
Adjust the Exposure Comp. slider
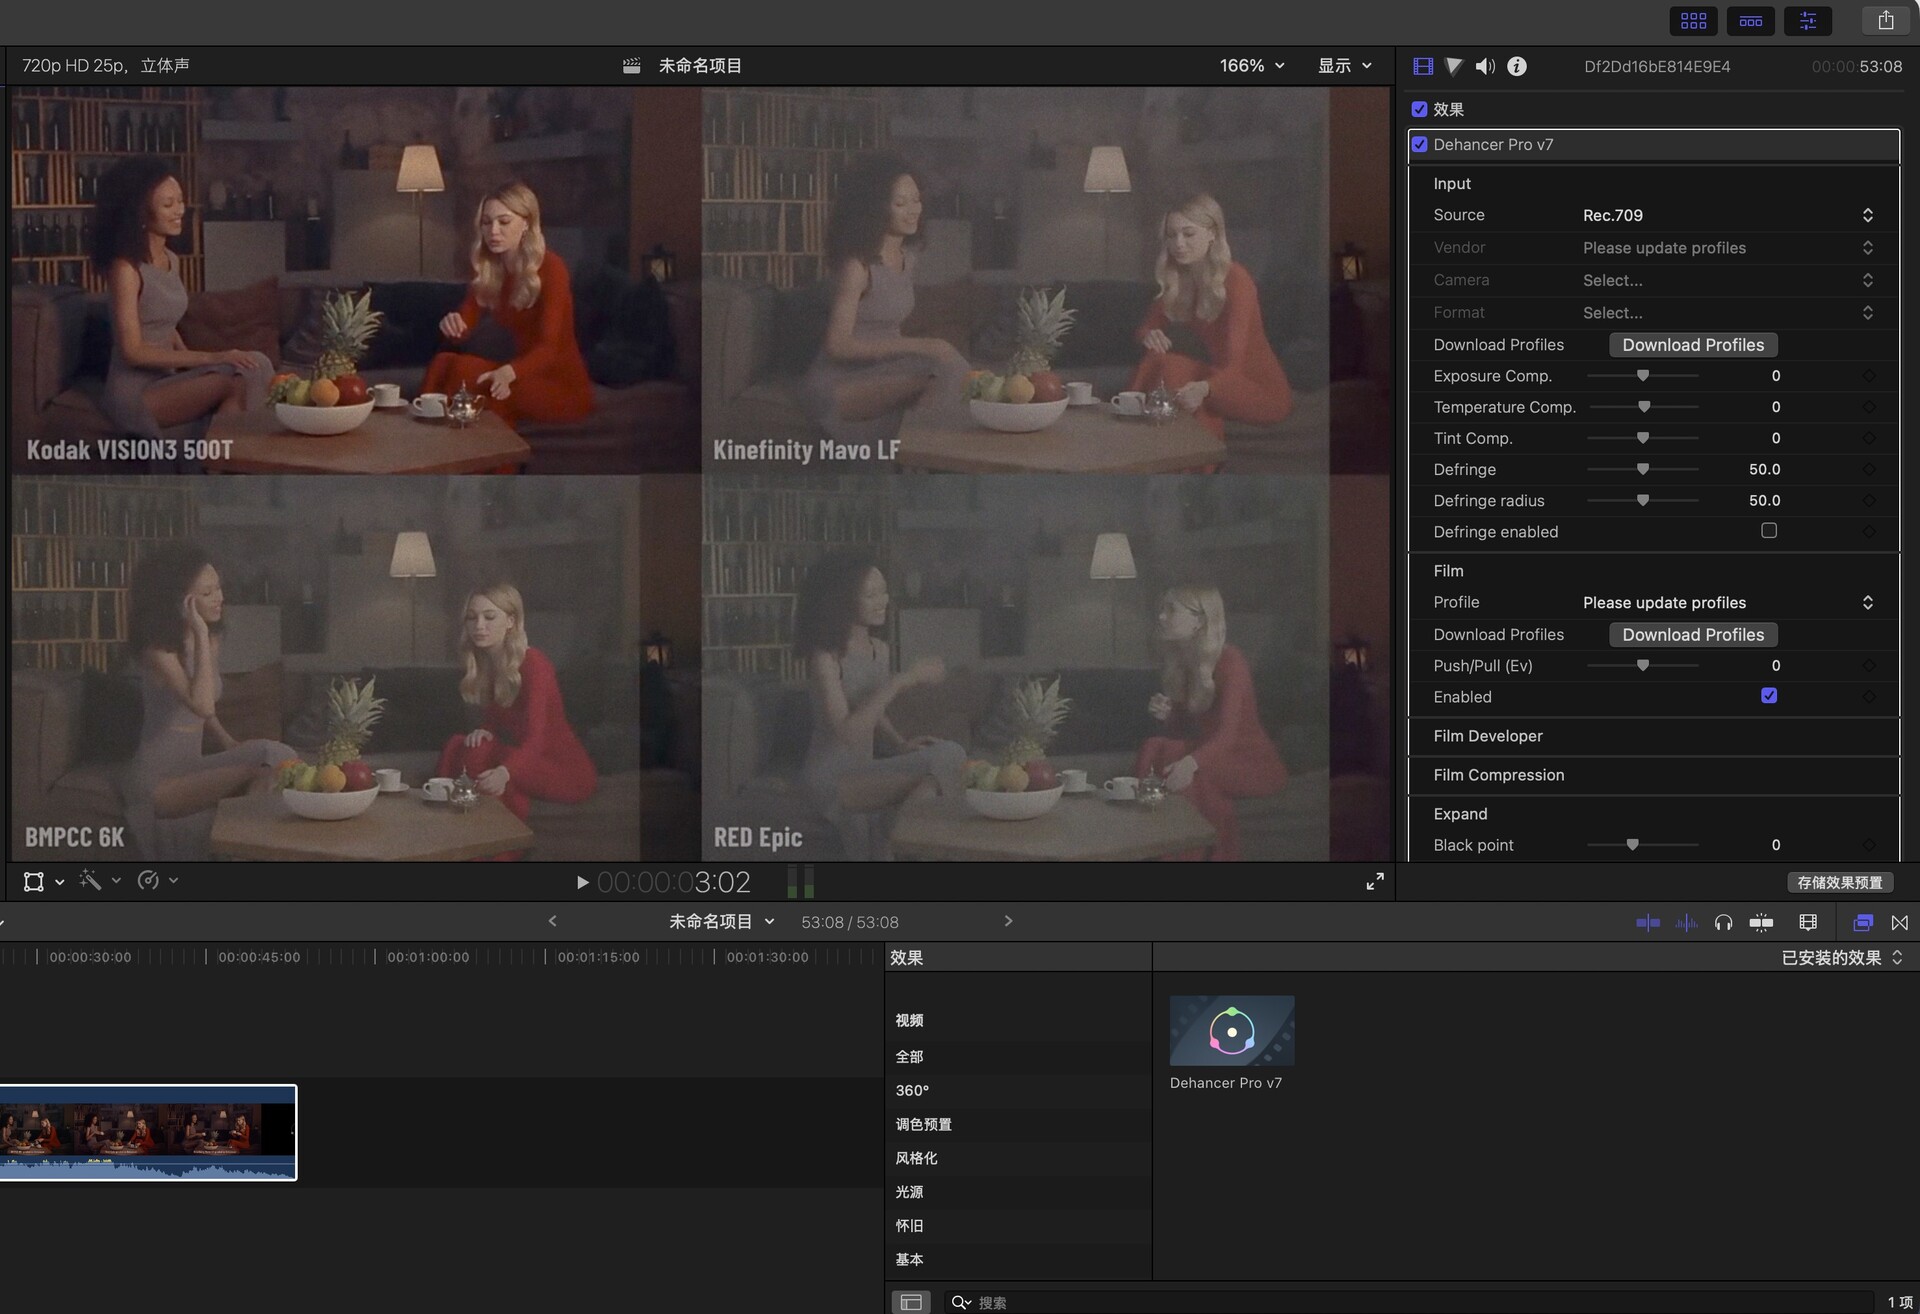pyautogui.click(x=1642, y=376)
